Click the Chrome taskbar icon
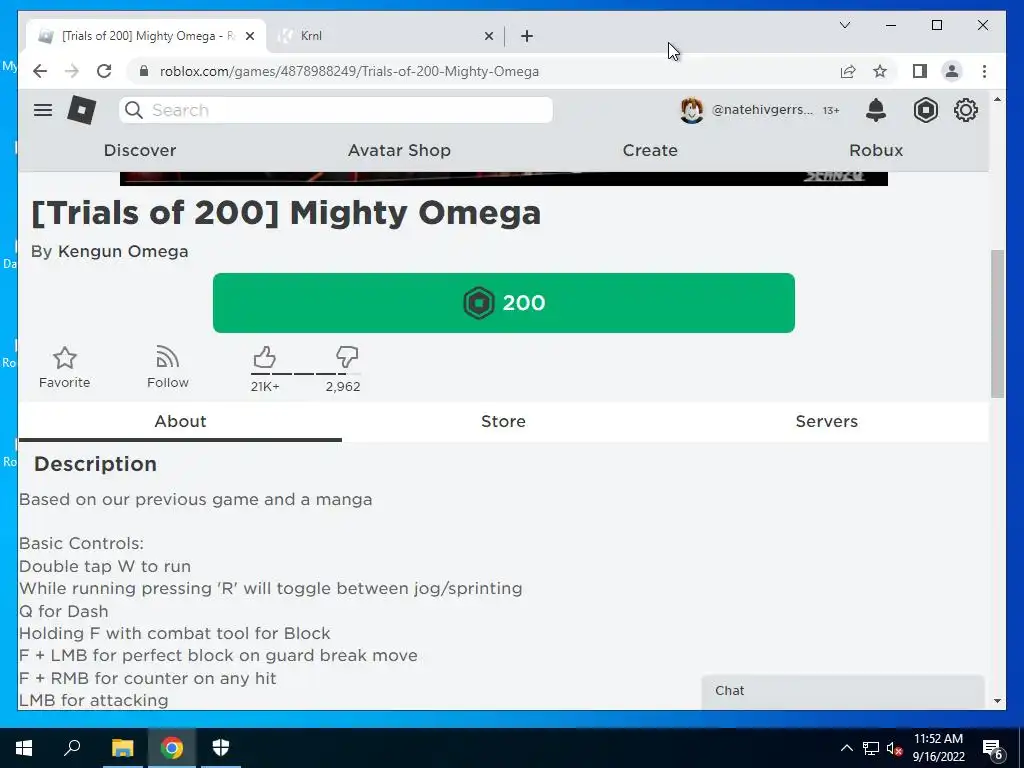The height and width of the screenshot is (768, 1024). [172, 748]
